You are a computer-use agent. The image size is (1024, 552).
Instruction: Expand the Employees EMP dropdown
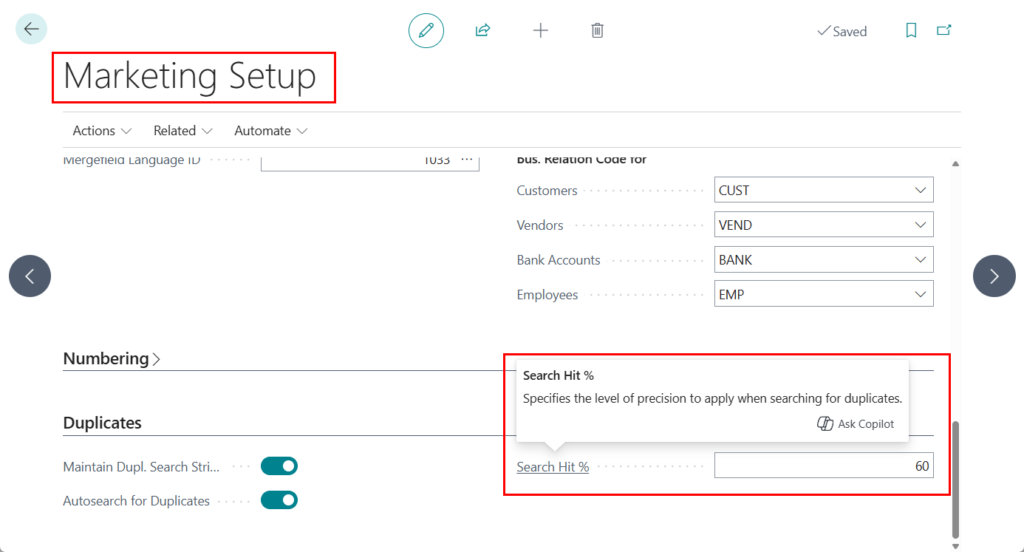click(919, 295)
